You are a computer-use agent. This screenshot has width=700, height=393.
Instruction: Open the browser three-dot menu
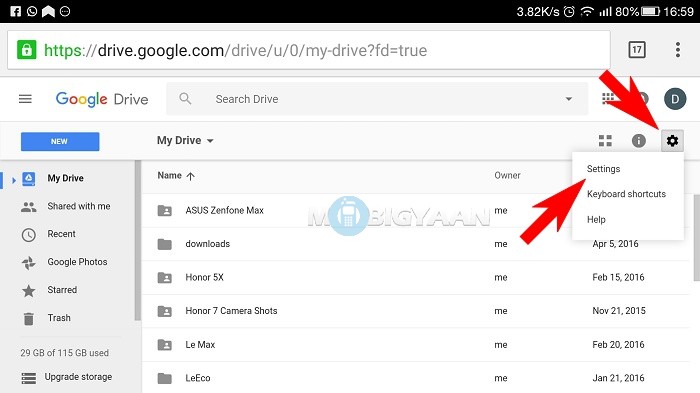pos(678,50)
